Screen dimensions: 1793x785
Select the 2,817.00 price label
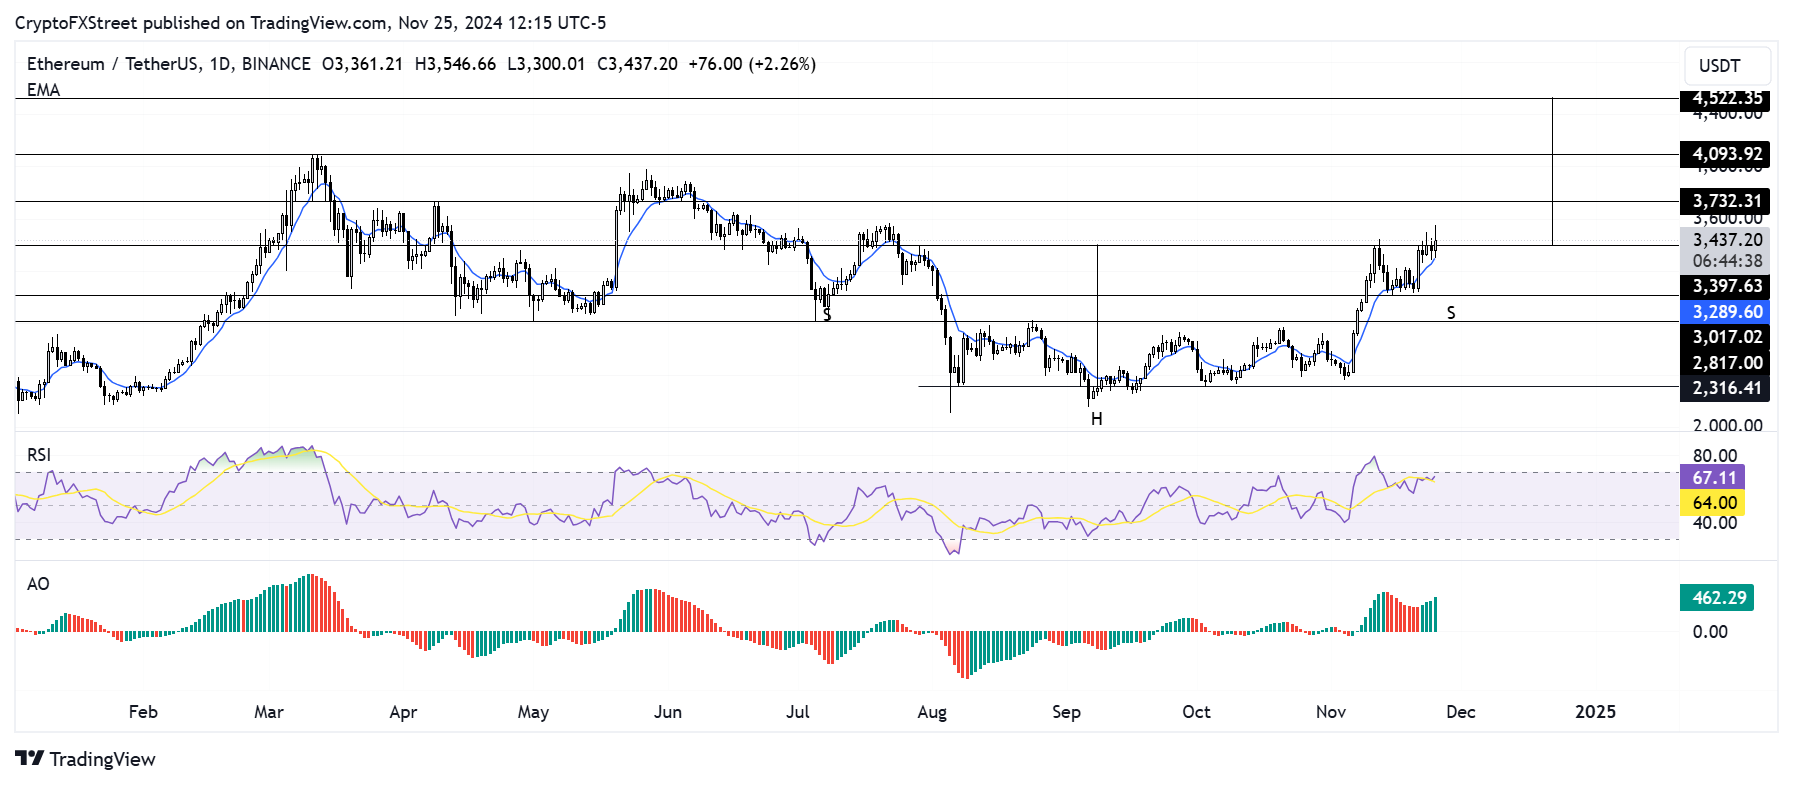(x=1725, y=363)
